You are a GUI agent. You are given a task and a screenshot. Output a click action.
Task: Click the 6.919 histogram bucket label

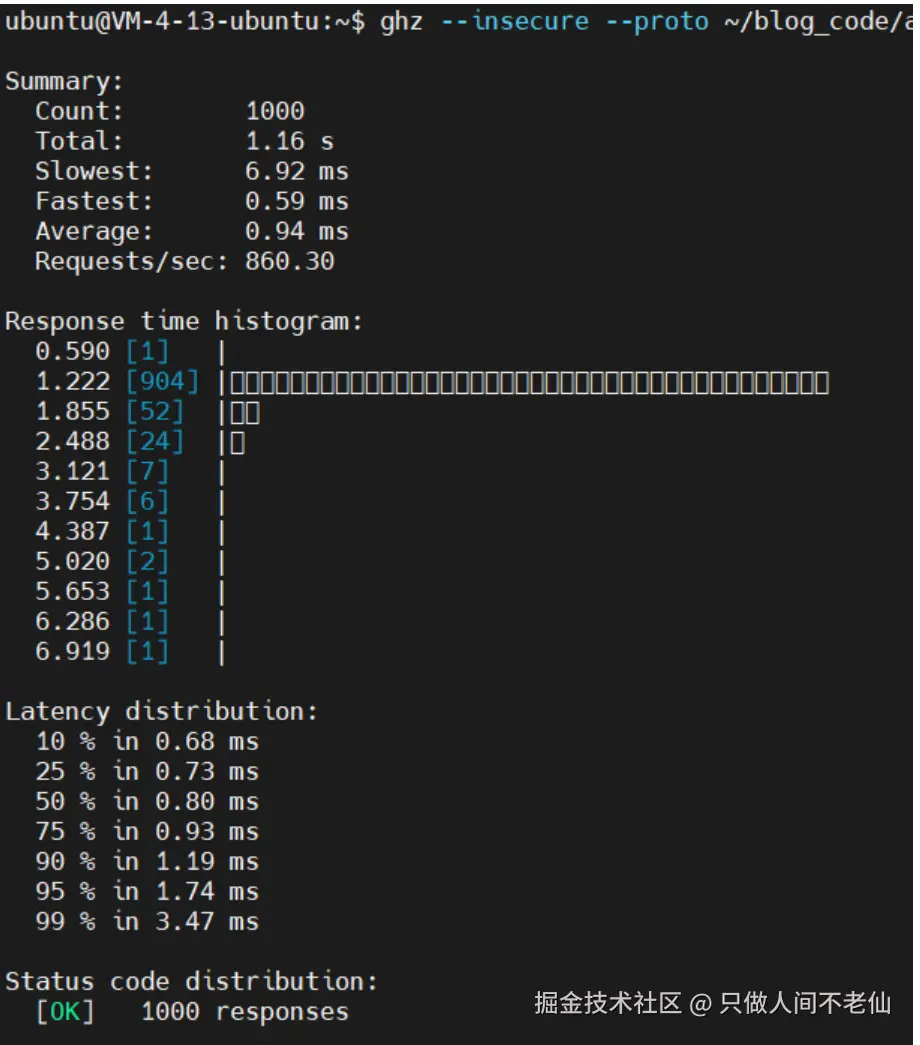coord(73,652)
